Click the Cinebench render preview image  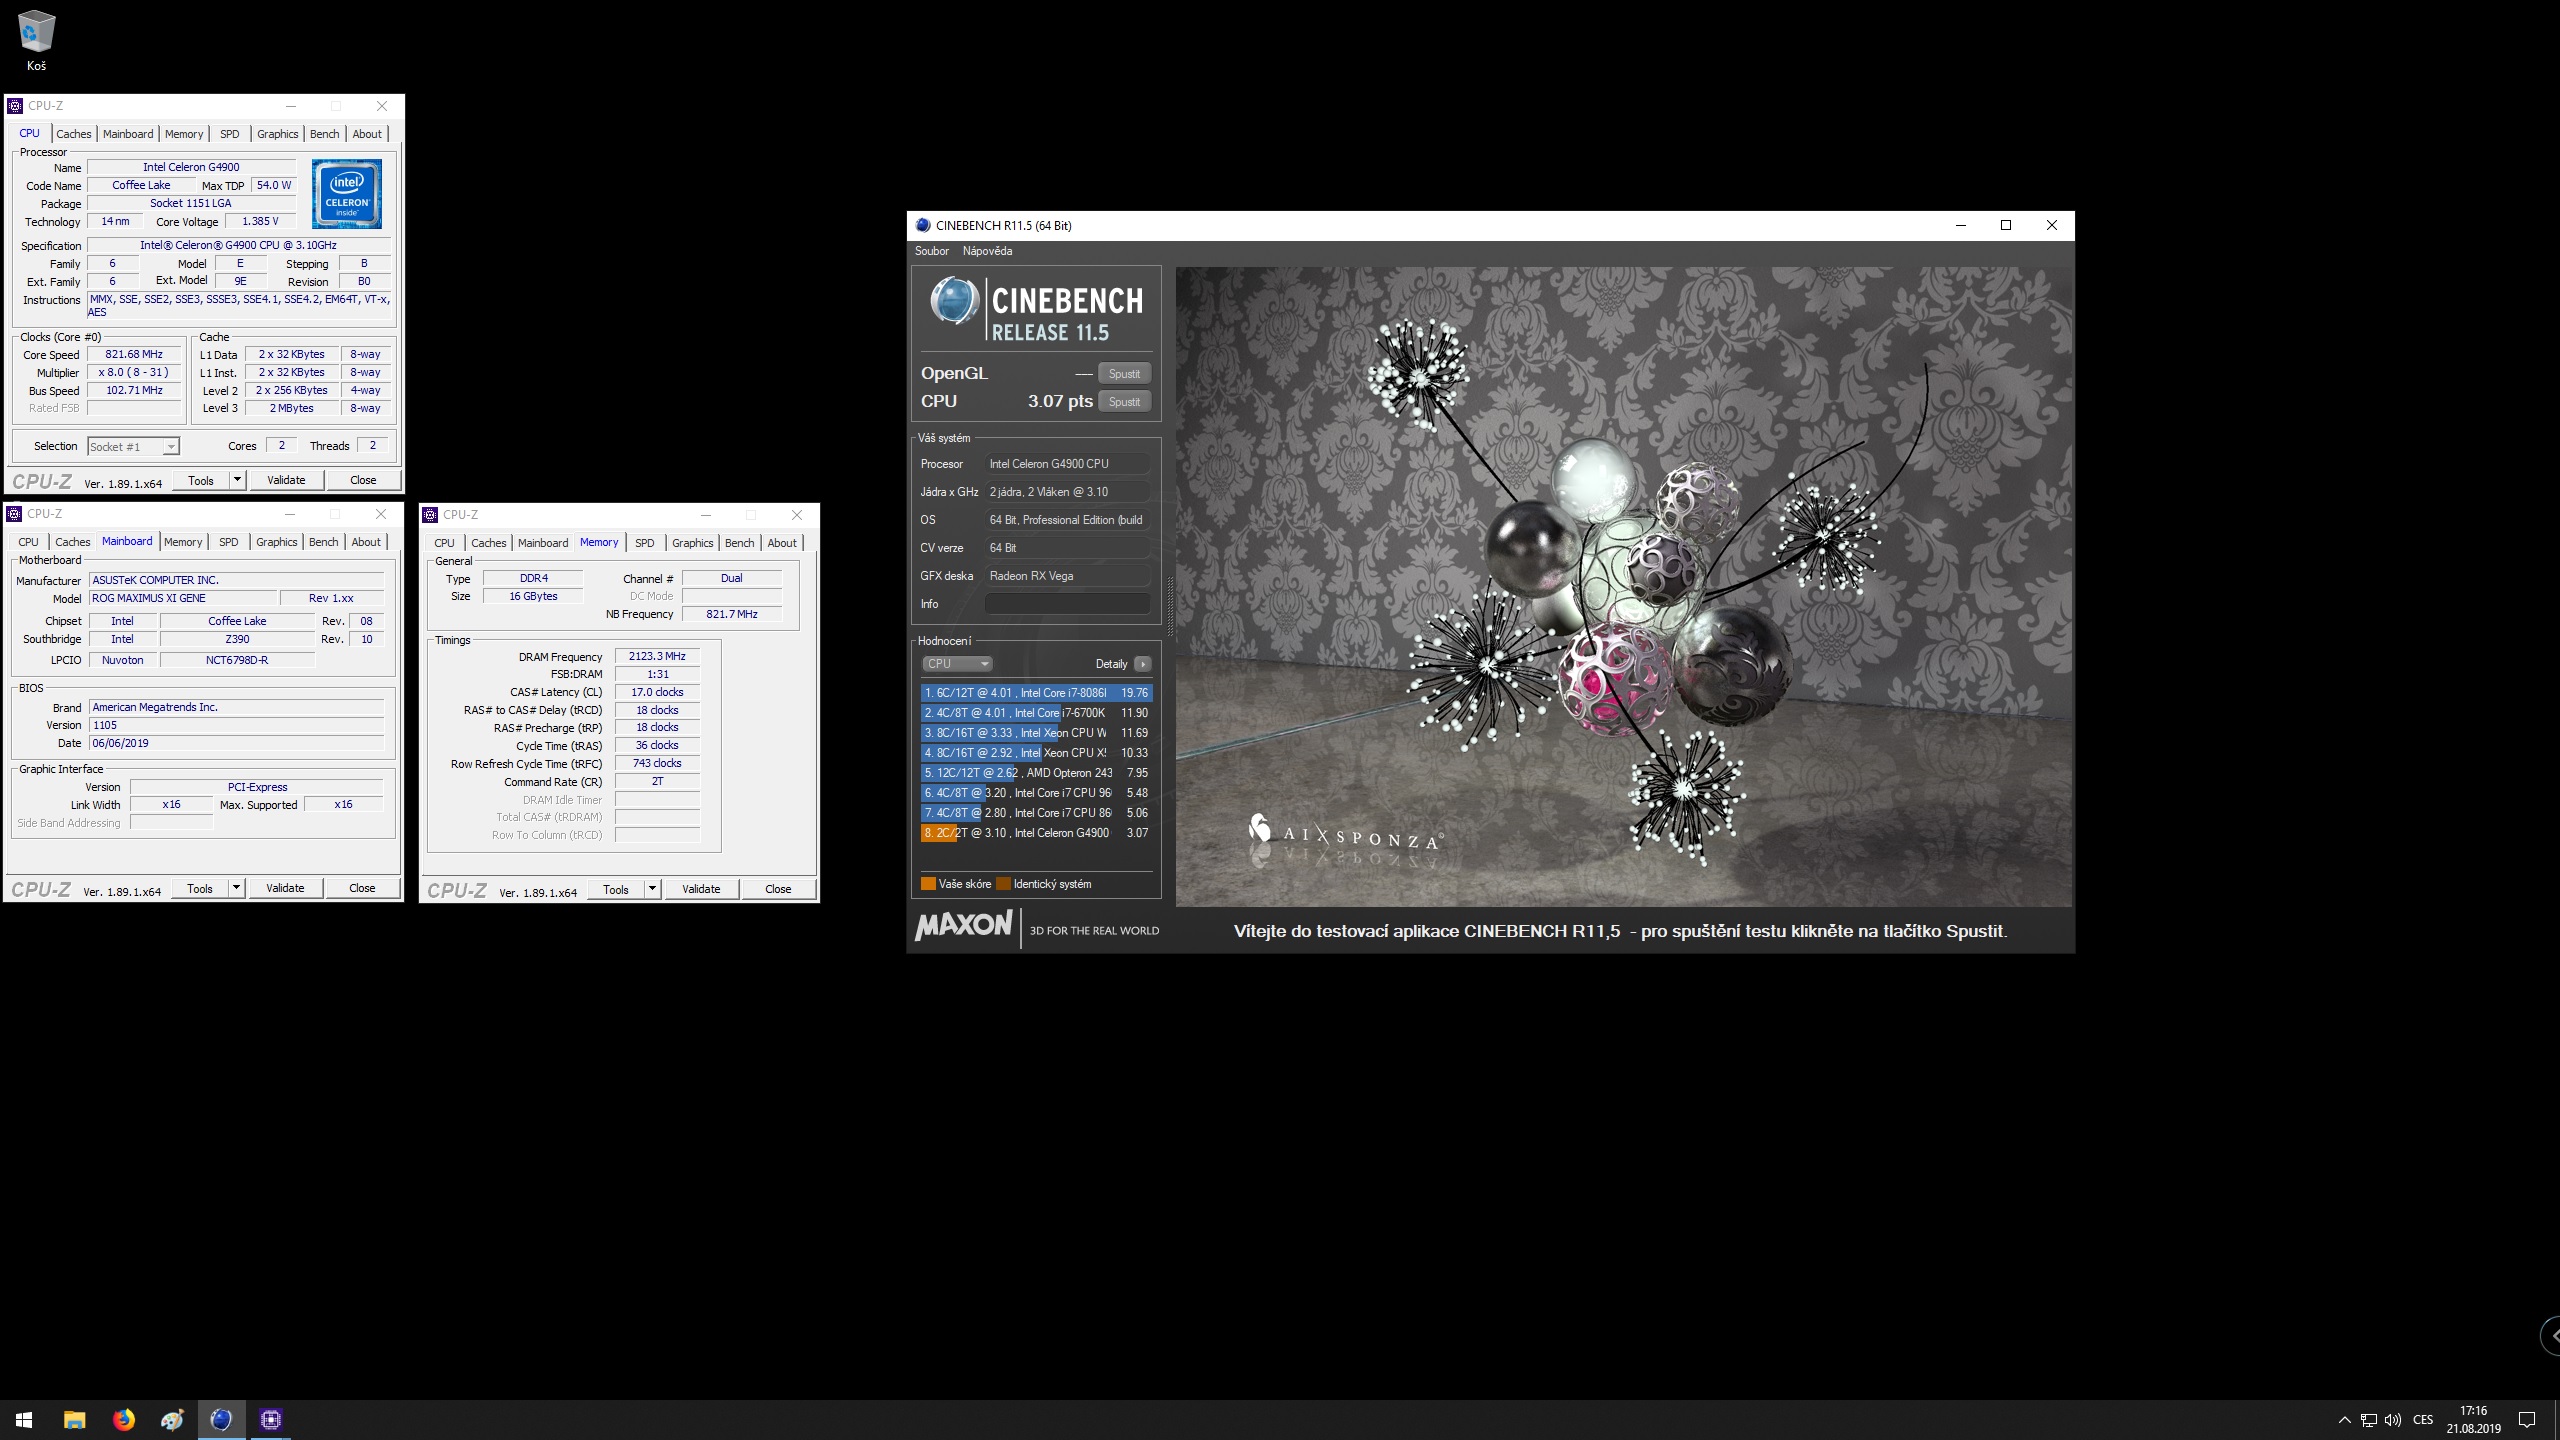(x=1624, y=587)
